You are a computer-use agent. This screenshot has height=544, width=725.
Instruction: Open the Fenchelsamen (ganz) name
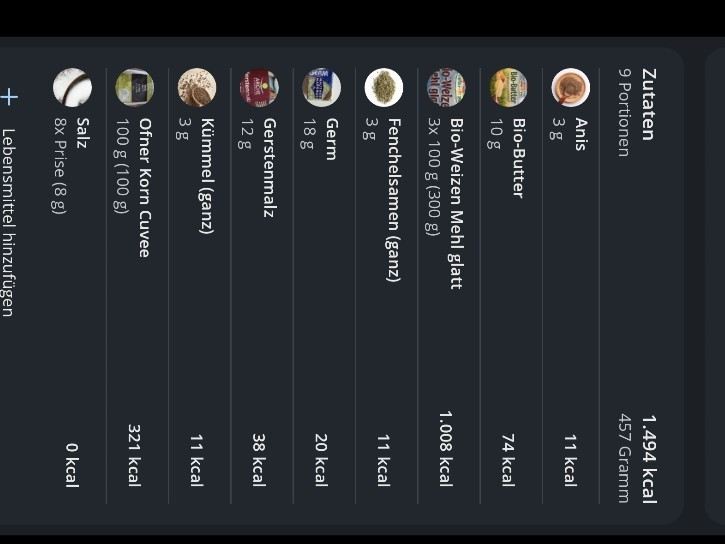[394, 200]
